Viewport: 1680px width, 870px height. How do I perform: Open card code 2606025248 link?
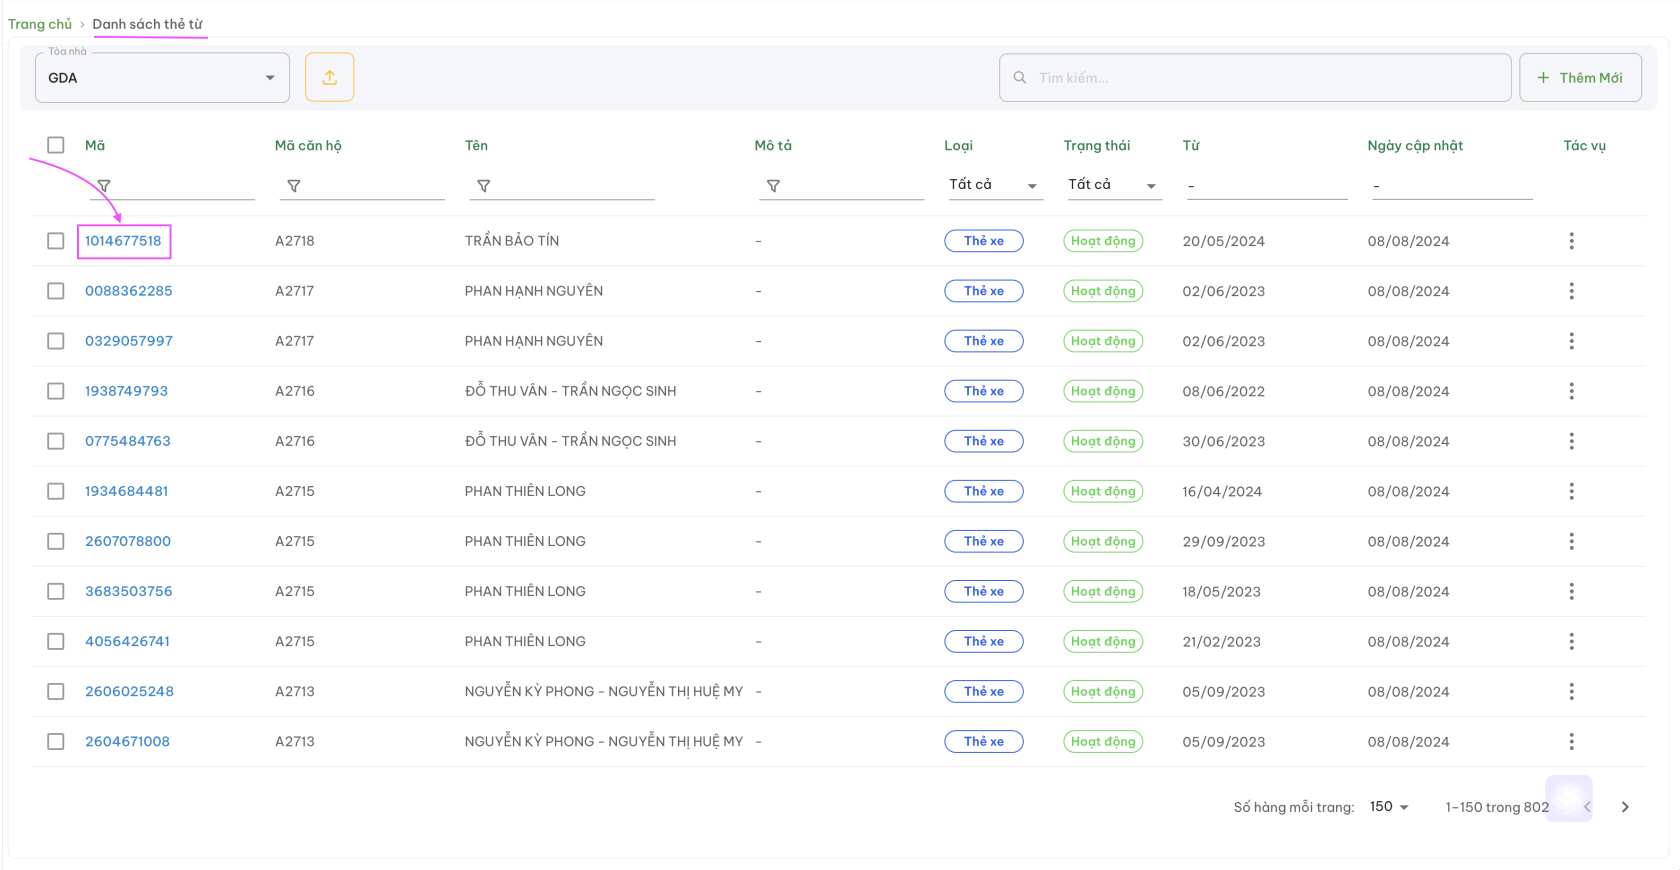pyautogui.click(x=129, y=691)
